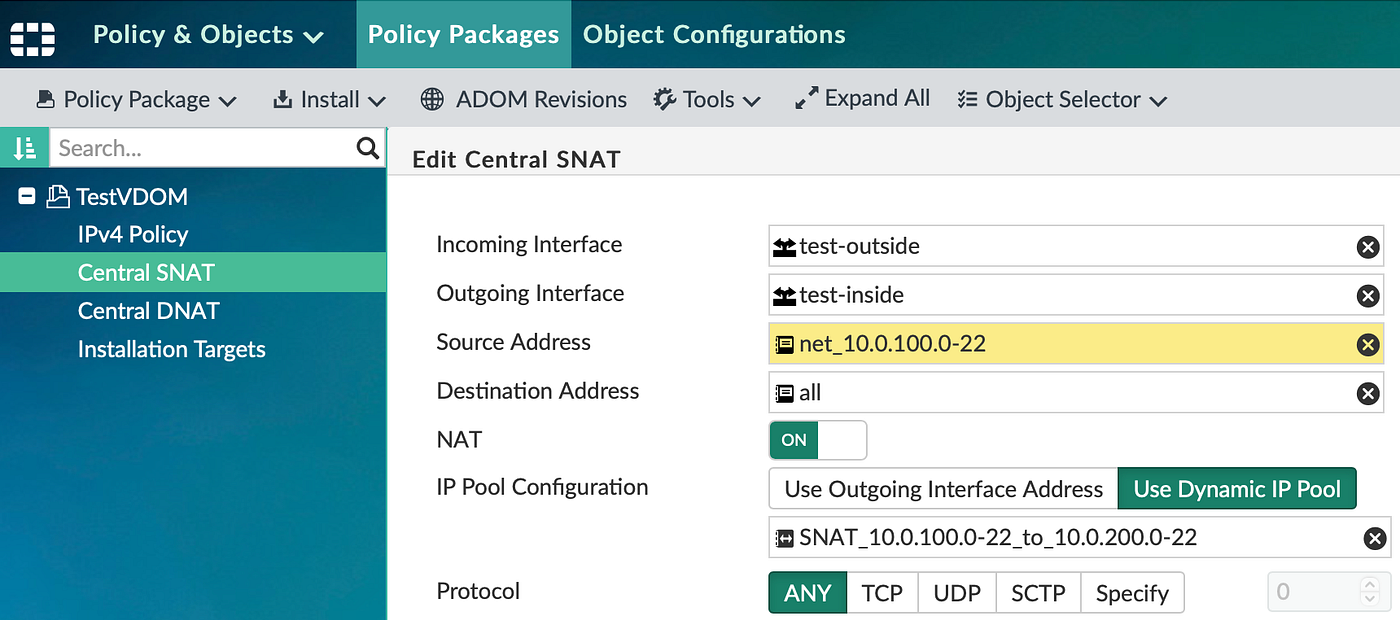Select Use Outgoing Interface Address option
Image resolution: width=1400 pixels, height=620 pixels.
pyautogui.click(x=943, y=489)
